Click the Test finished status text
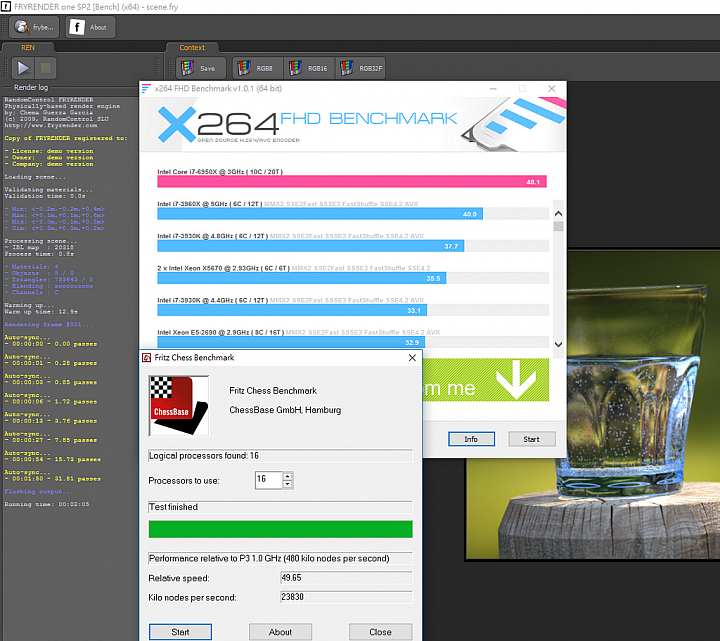Screen dimensions: 720x641 173,507
